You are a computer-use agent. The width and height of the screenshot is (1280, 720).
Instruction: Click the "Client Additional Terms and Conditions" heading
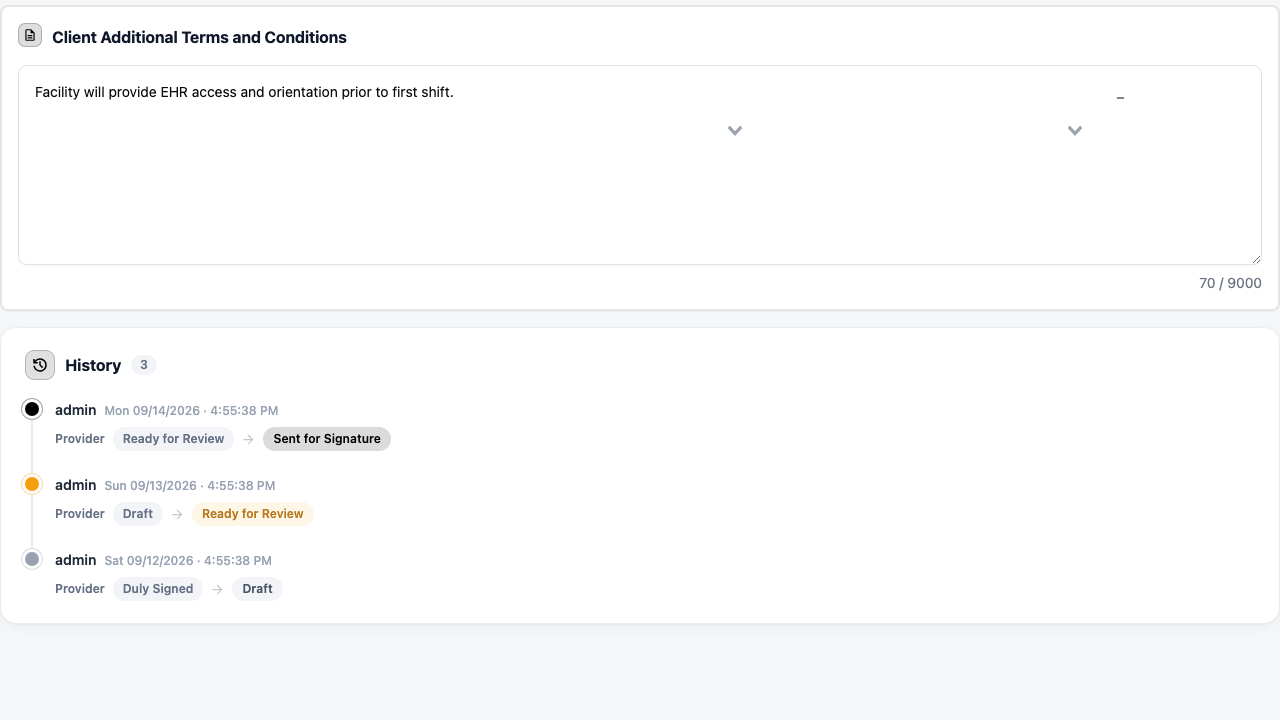(199, 37)
